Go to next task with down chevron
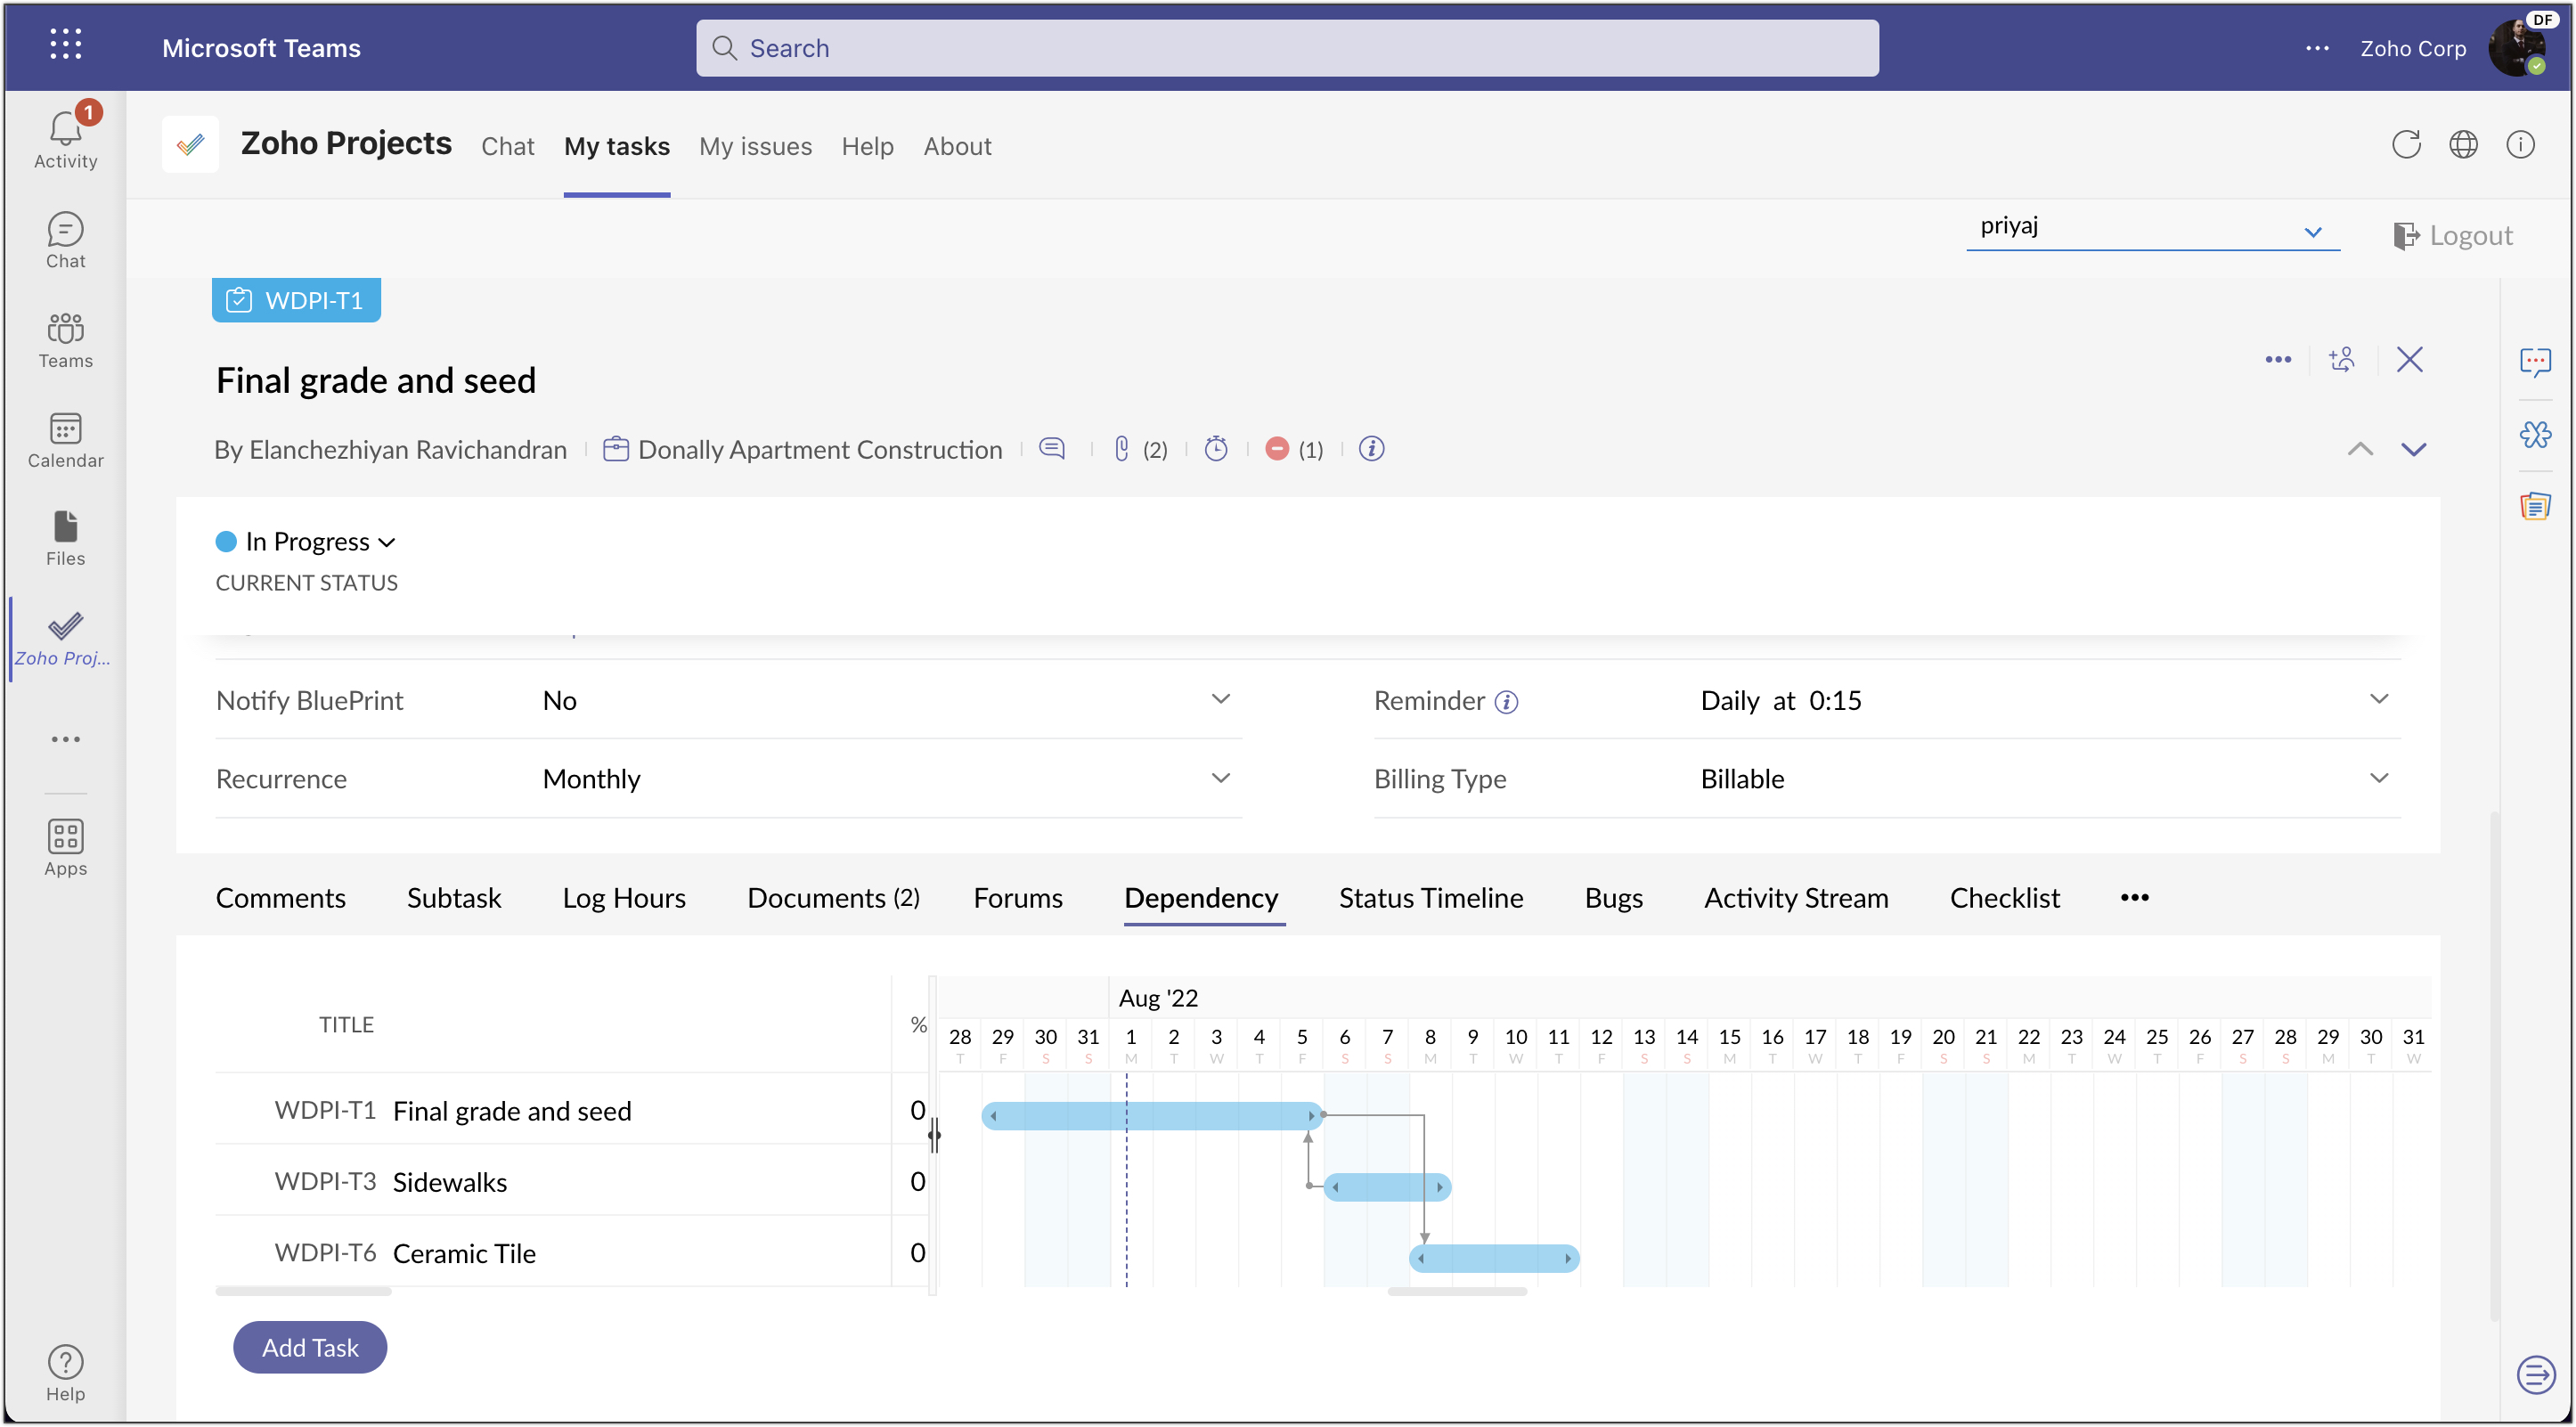2576x1427 pixels. [x=2413, y=450]
